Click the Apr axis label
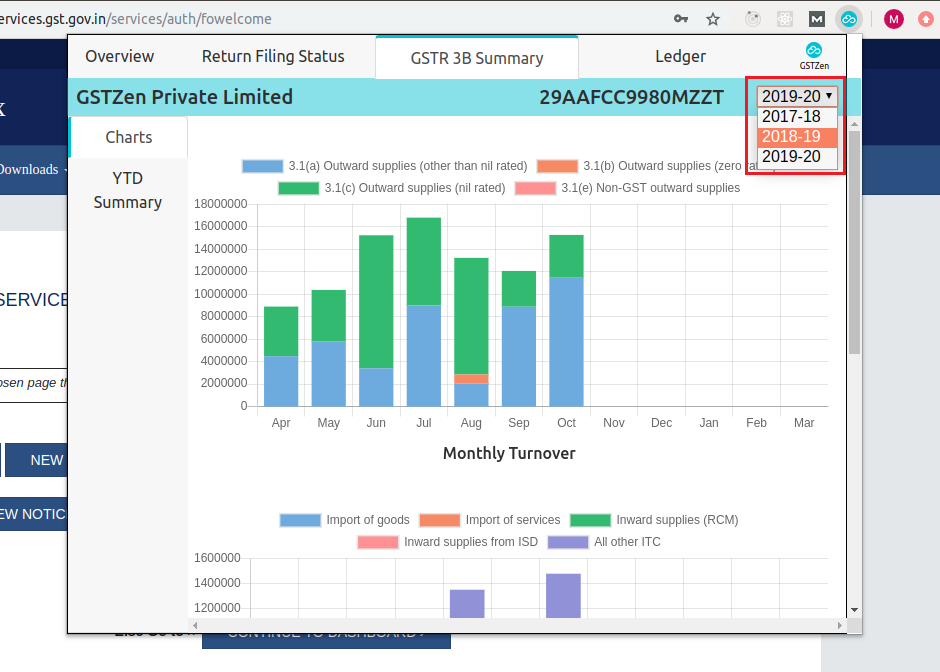The image size is (940, 672). tap(281, 423)
